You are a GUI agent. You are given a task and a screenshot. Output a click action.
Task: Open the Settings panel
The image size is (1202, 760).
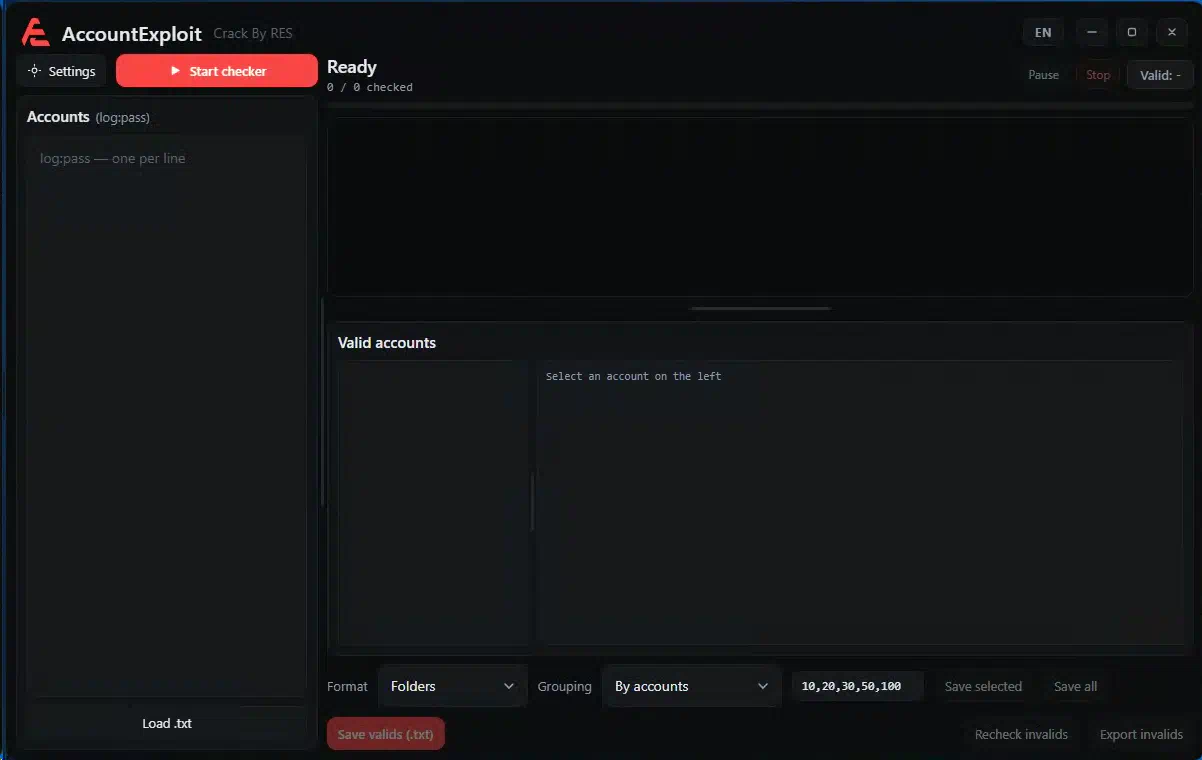pos(62,71)
